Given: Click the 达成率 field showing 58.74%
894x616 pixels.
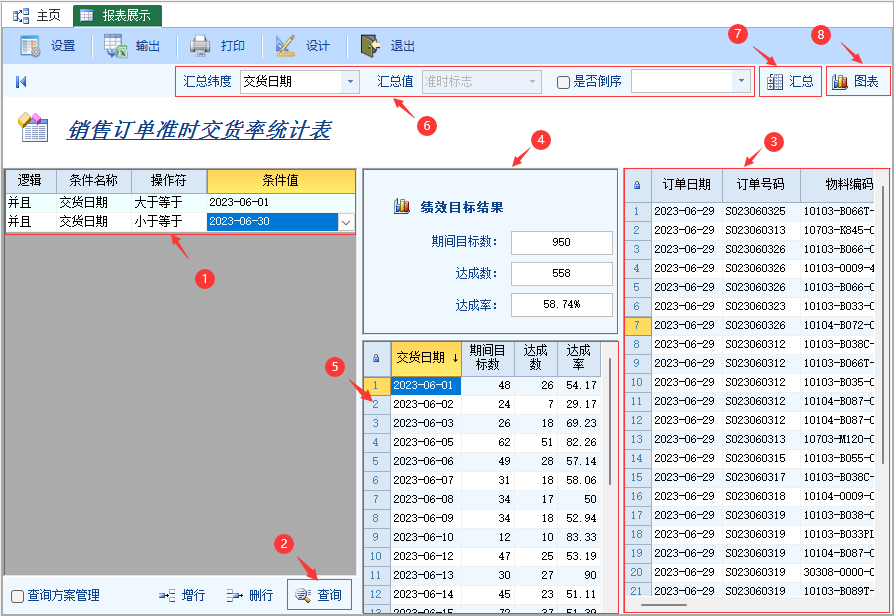Looking at the screenshot, I should pyautogui.click(x=562, y=305).
